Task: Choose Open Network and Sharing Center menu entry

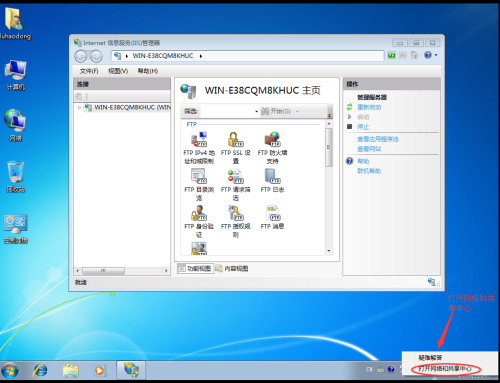Action: click(x=445, y=368)
